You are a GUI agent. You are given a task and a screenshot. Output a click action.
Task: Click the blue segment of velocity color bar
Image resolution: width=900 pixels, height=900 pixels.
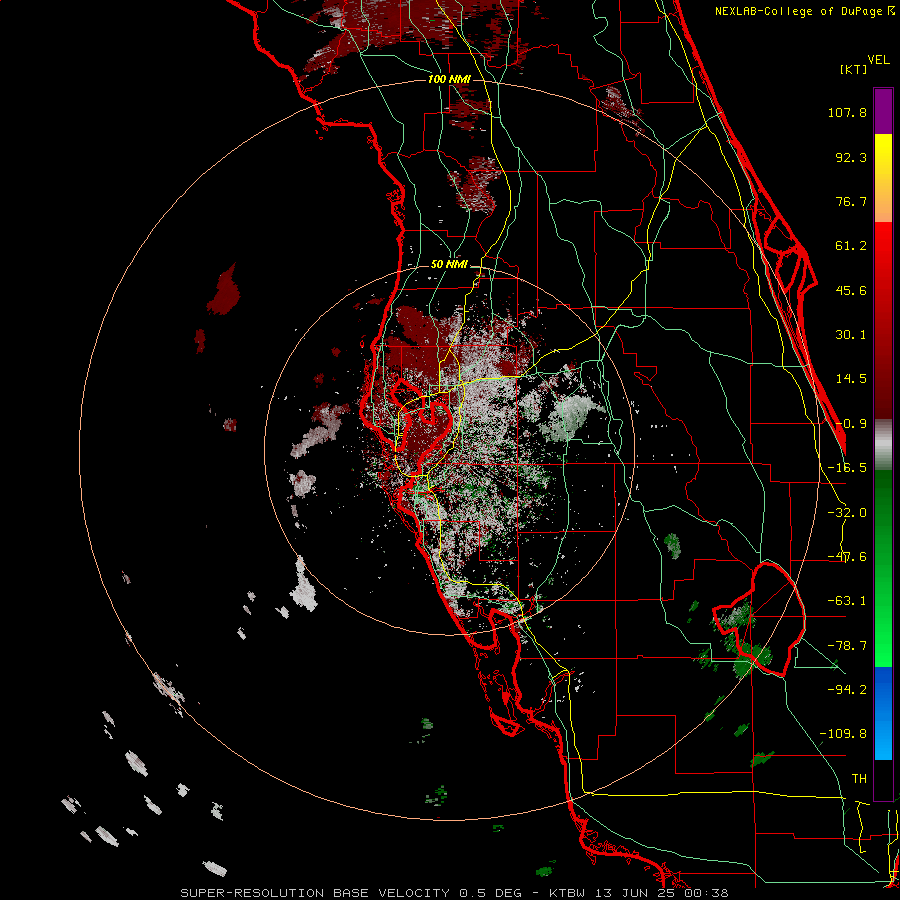883,712
